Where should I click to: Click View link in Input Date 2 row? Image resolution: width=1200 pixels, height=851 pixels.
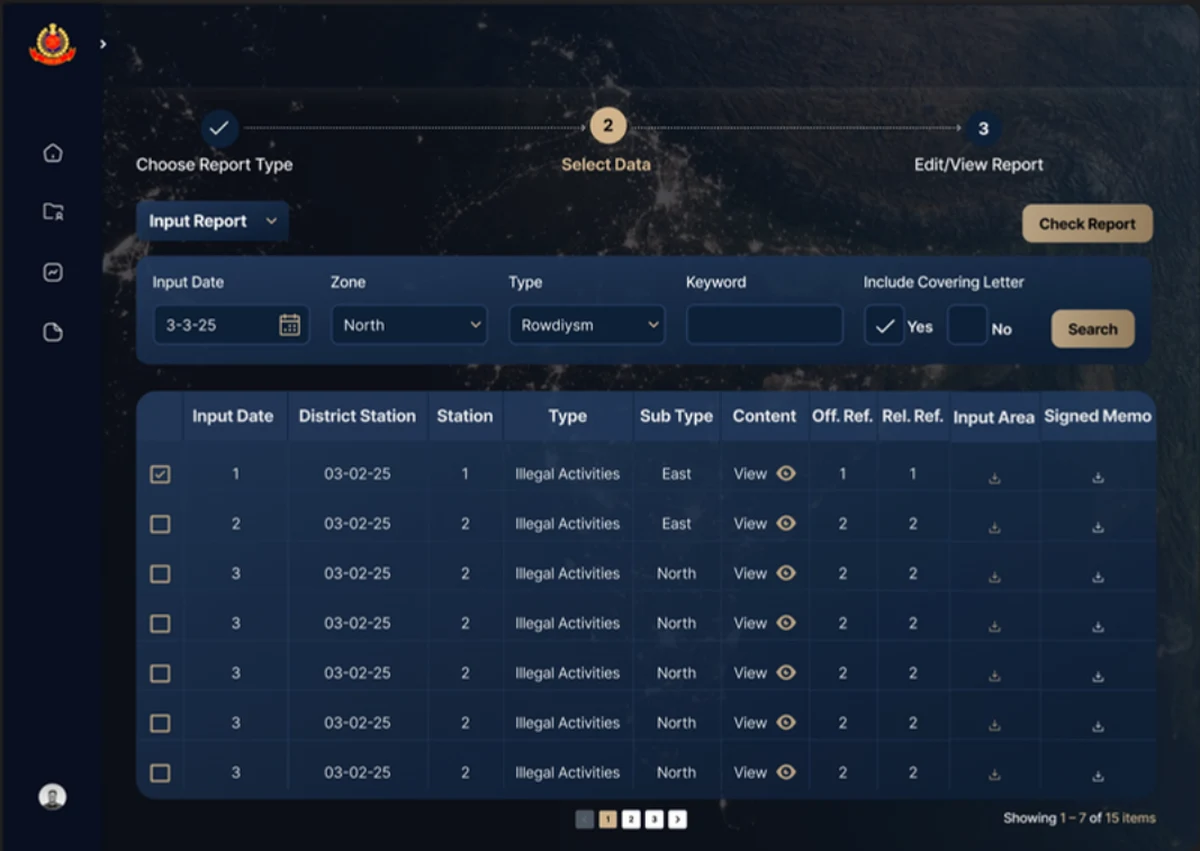(750, 524)
